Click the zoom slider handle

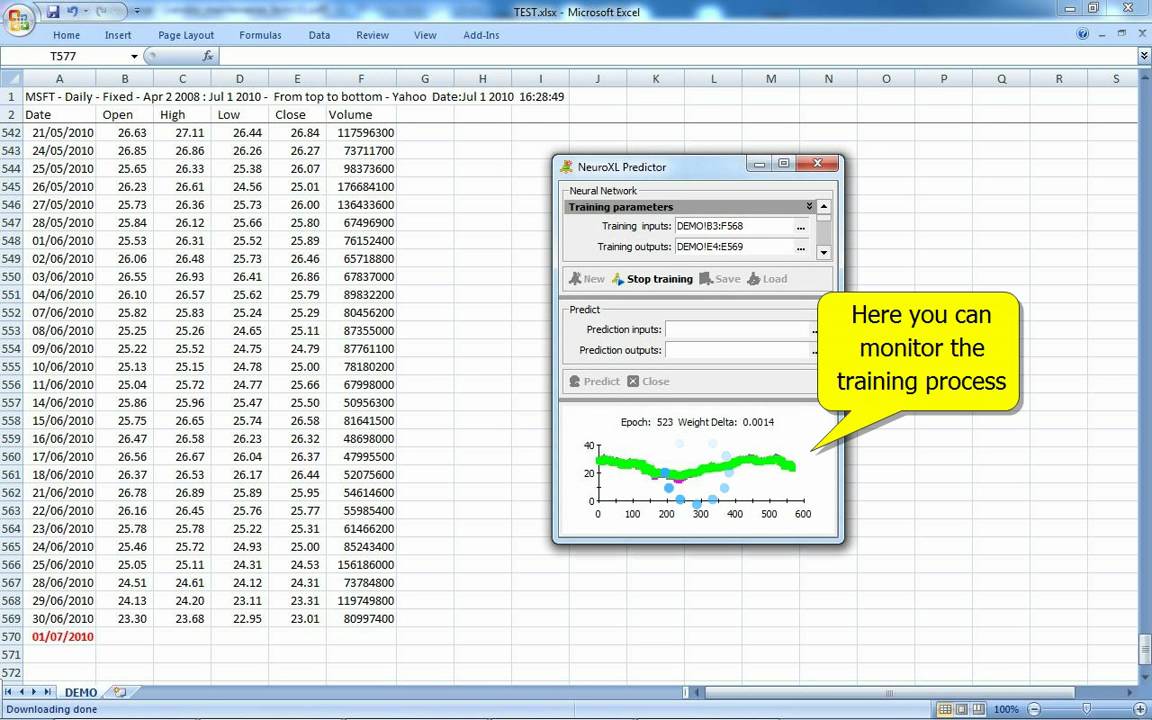tap(1087, 710)
